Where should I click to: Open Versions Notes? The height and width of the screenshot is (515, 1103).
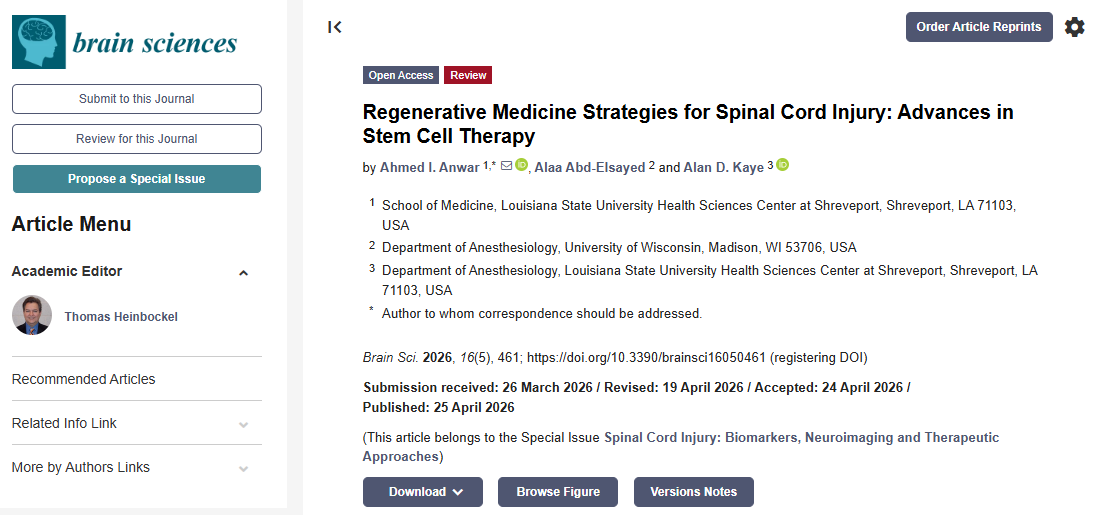click(693, 492)
